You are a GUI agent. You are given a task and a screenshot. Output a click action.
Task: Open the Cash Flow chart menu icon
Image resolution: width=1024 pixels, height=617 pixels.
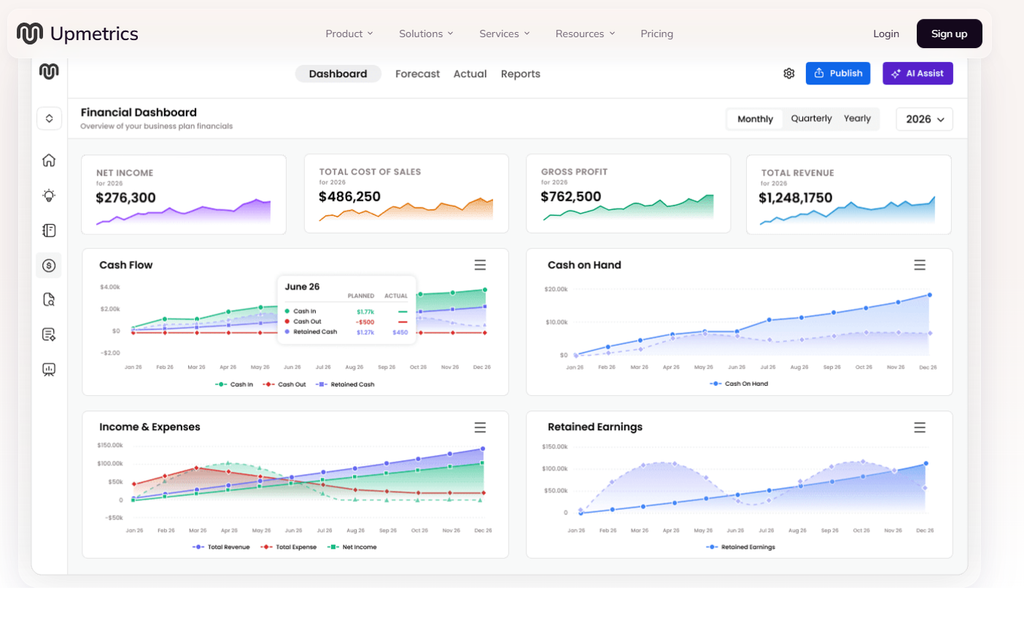pyautogui.click(x=480, y=265)
